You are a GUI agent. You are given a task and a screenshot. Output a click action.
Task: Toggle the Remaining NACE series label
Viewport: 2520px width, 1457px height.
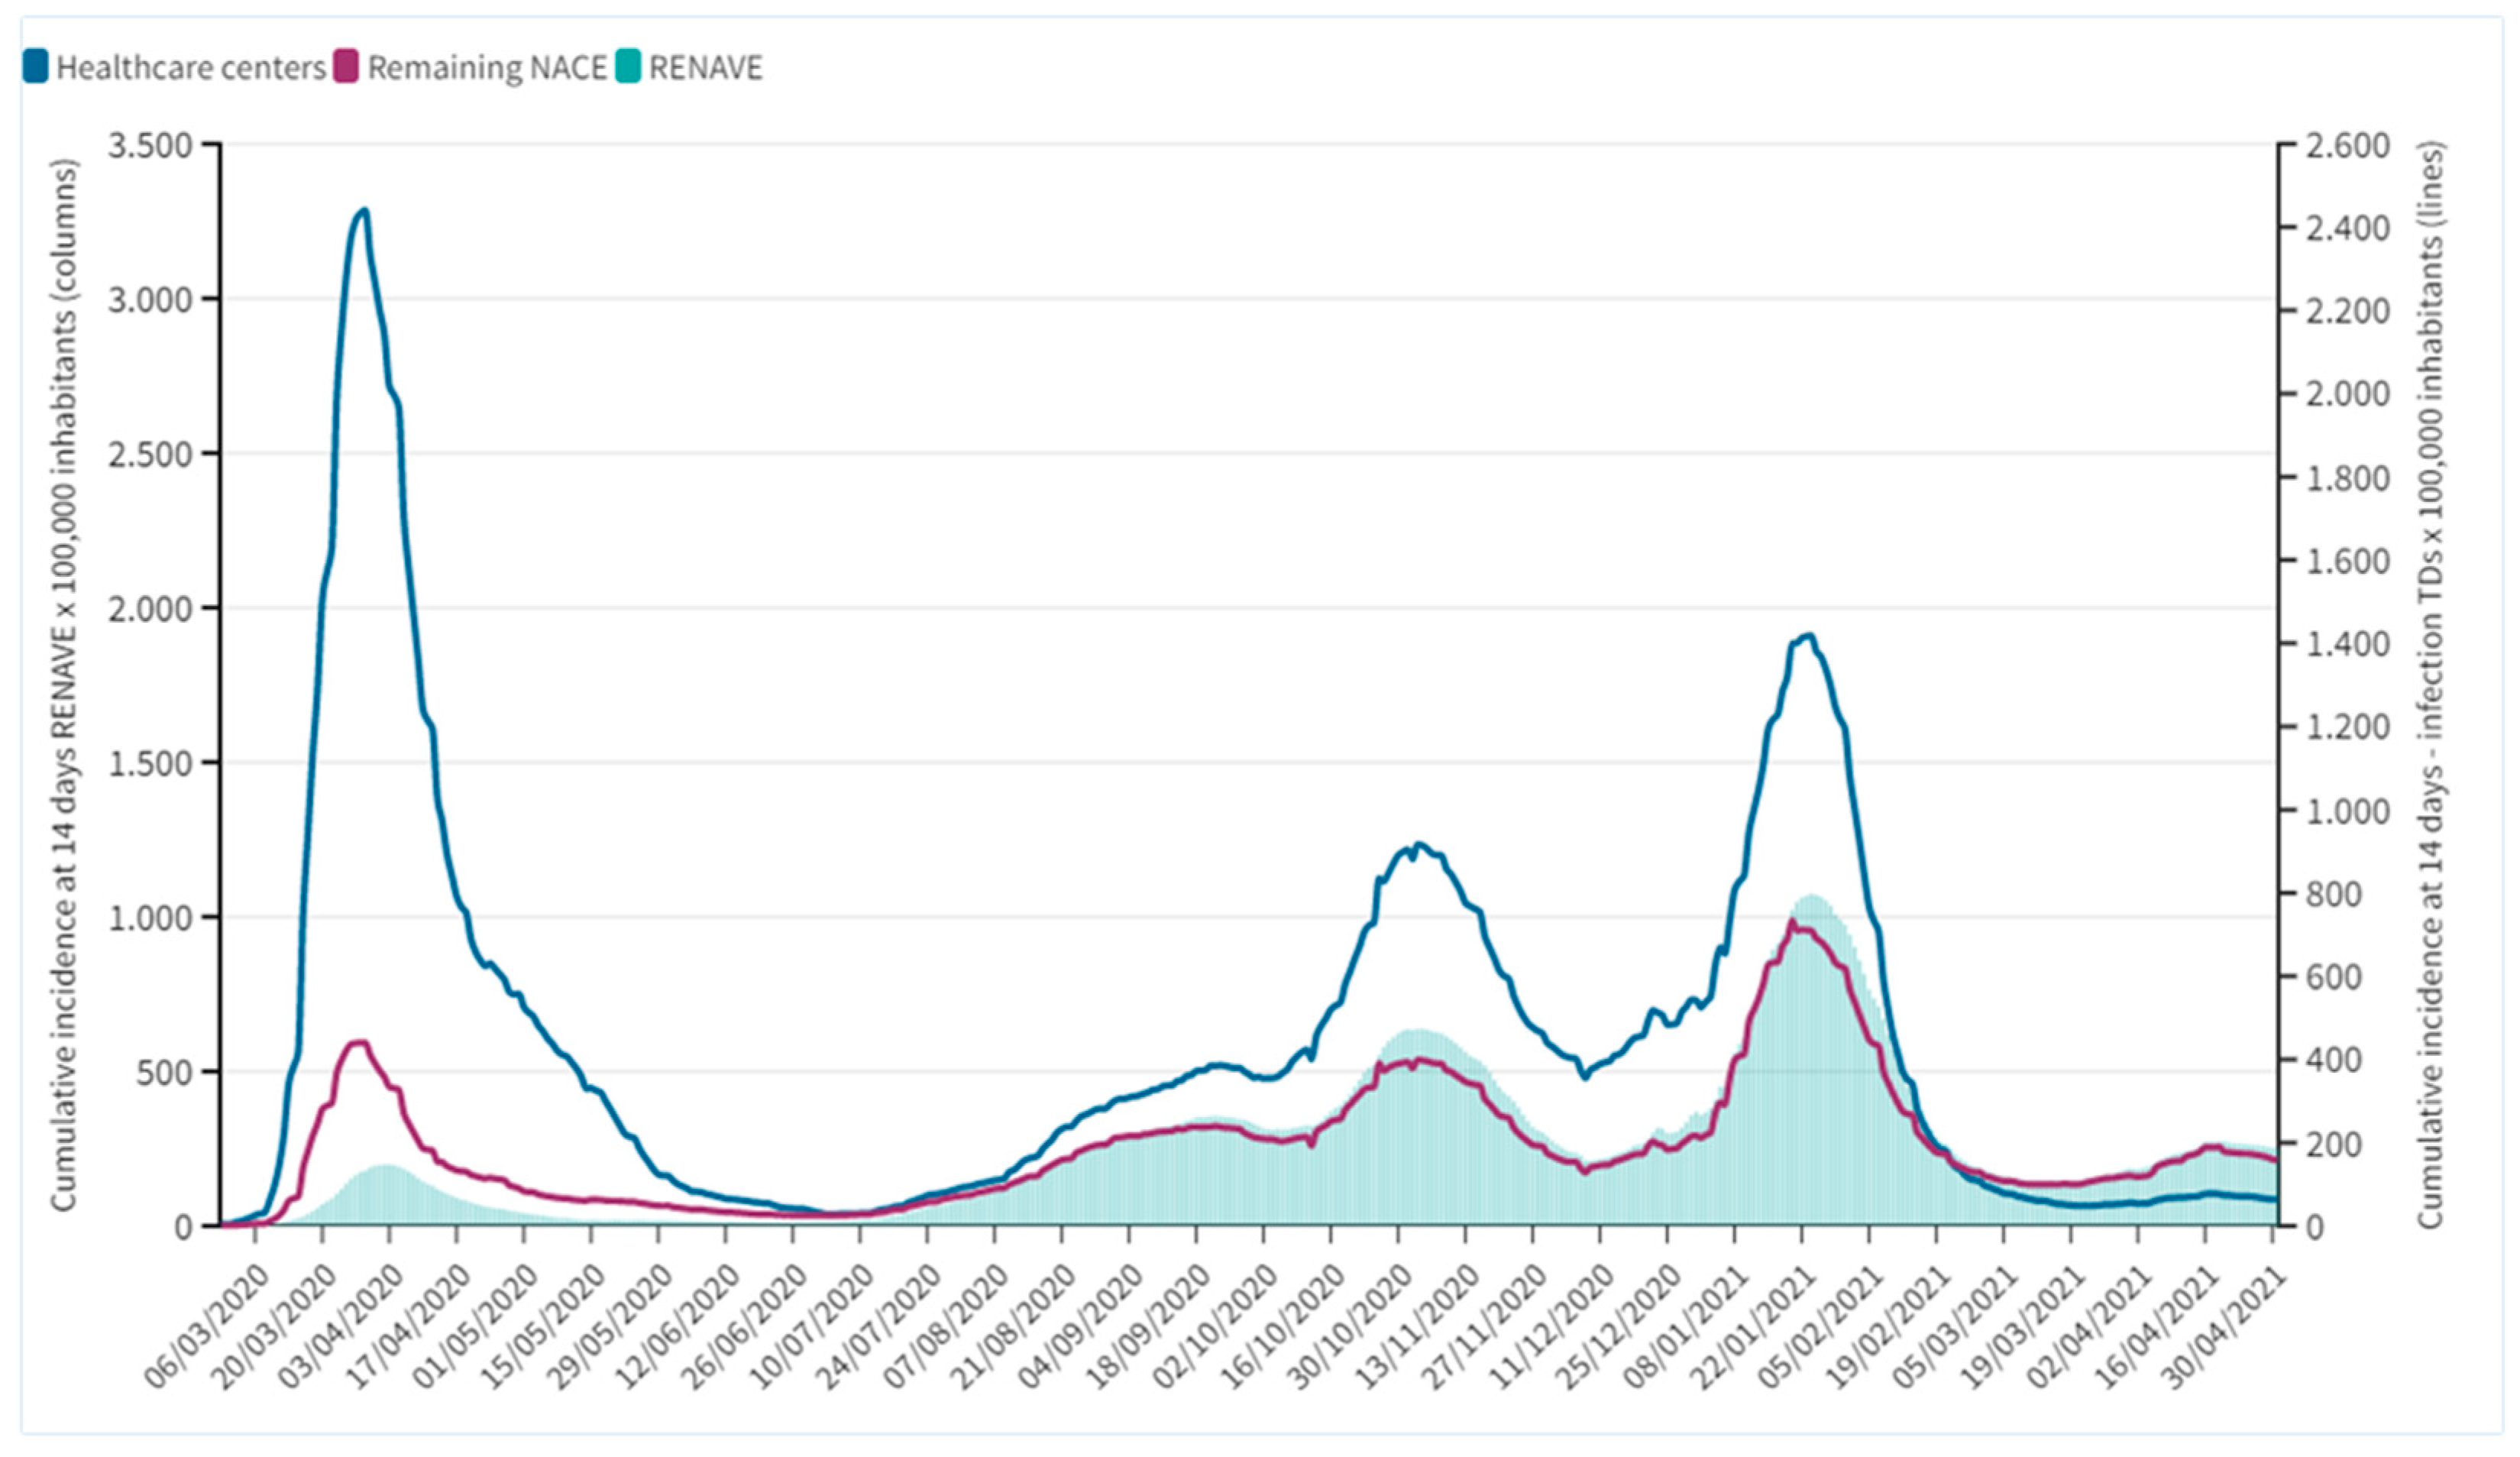point(487,68)
